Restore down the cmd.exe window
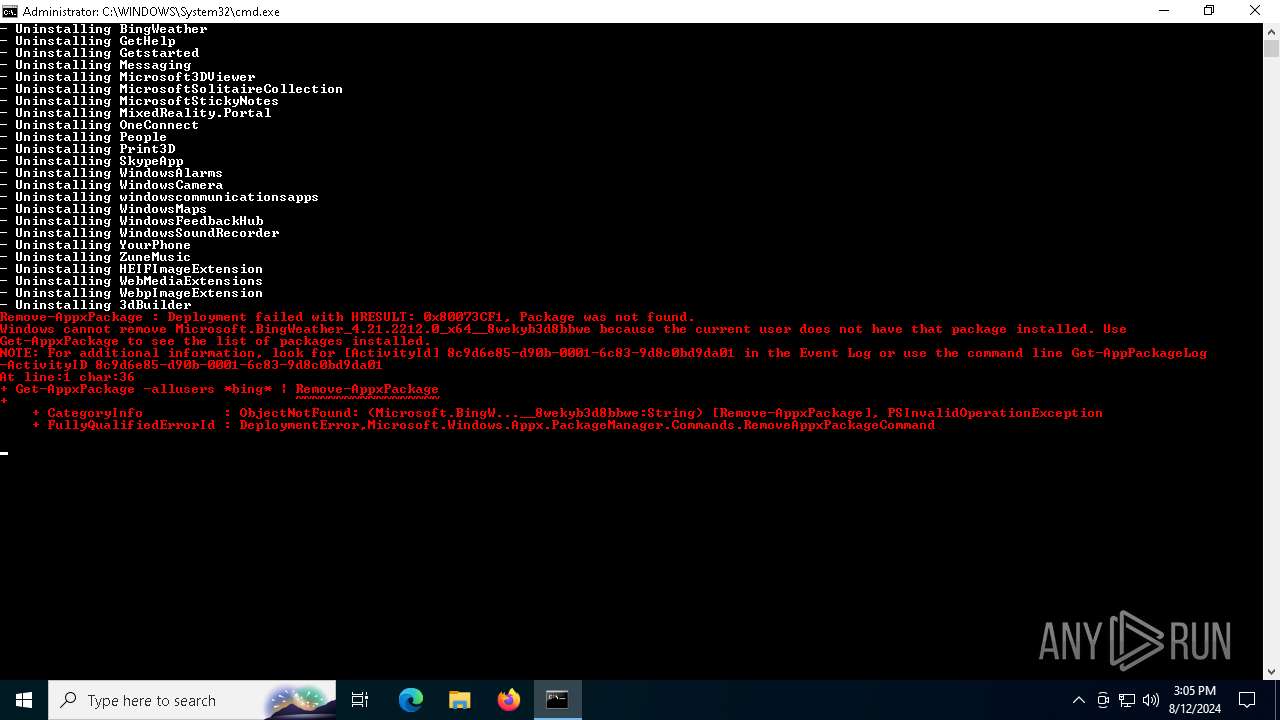Image resolution: width=1280 pixels, height=720 pixels. point(1209,11)
